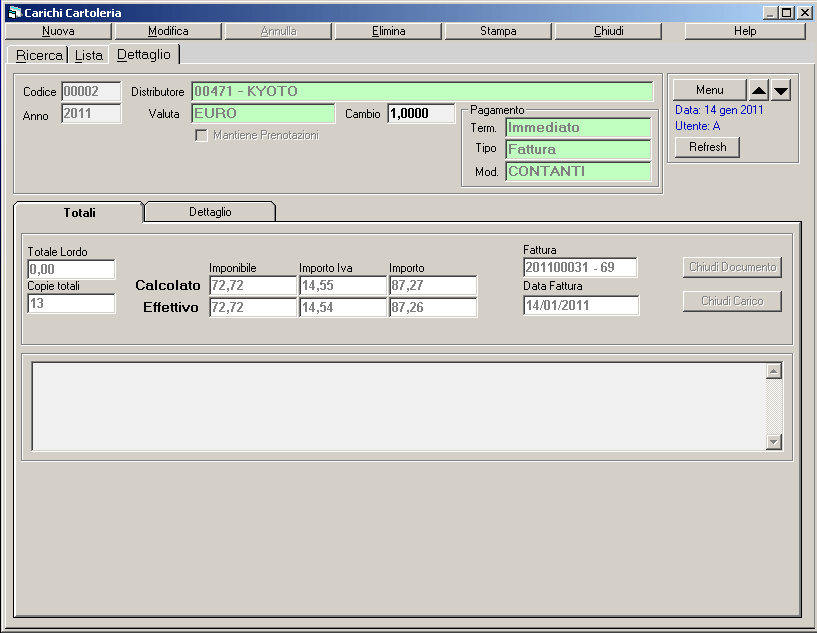Click the Tipo field showing Fattura
The height and width of the screenshot is (633, 817).
pos(578,150)
